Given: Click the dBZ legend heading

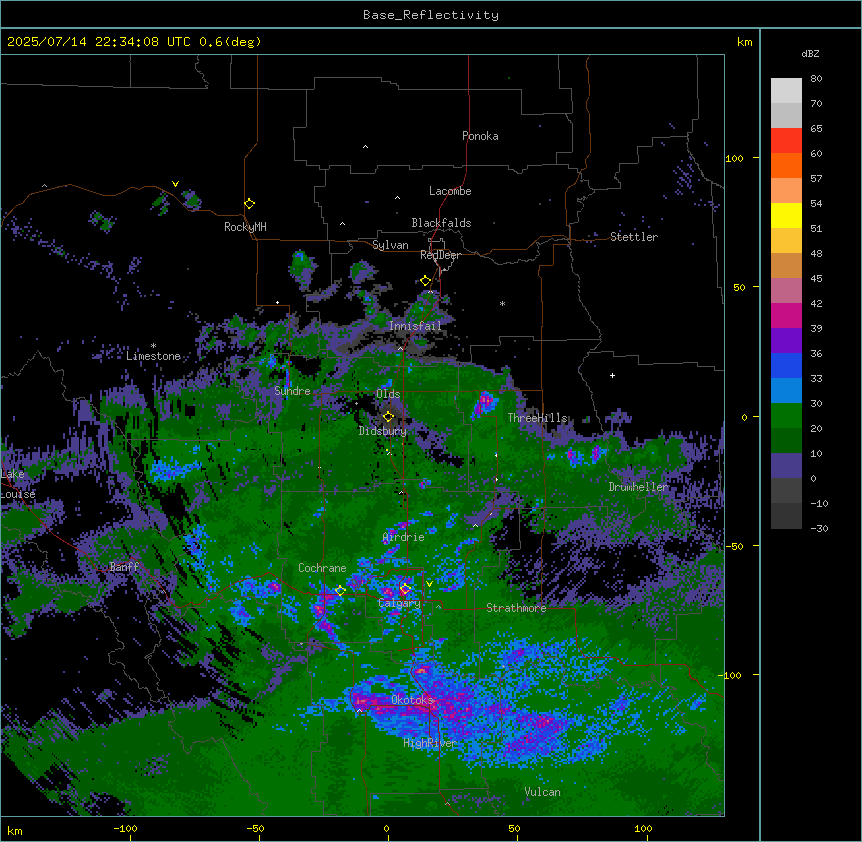Looking at the screenshot, I should pos(810,53).
